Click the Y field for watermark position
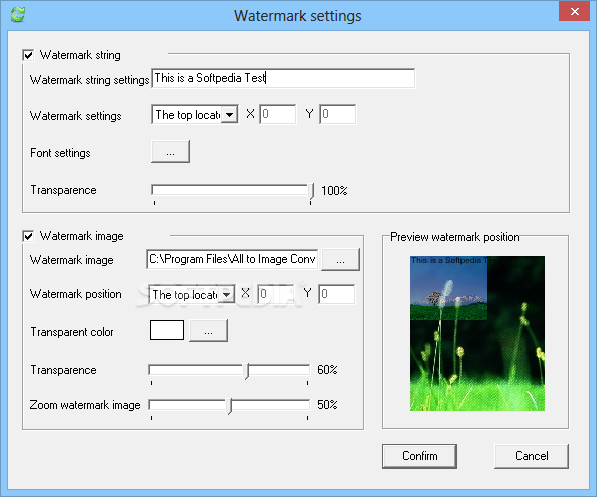 (x=337, y=294)
